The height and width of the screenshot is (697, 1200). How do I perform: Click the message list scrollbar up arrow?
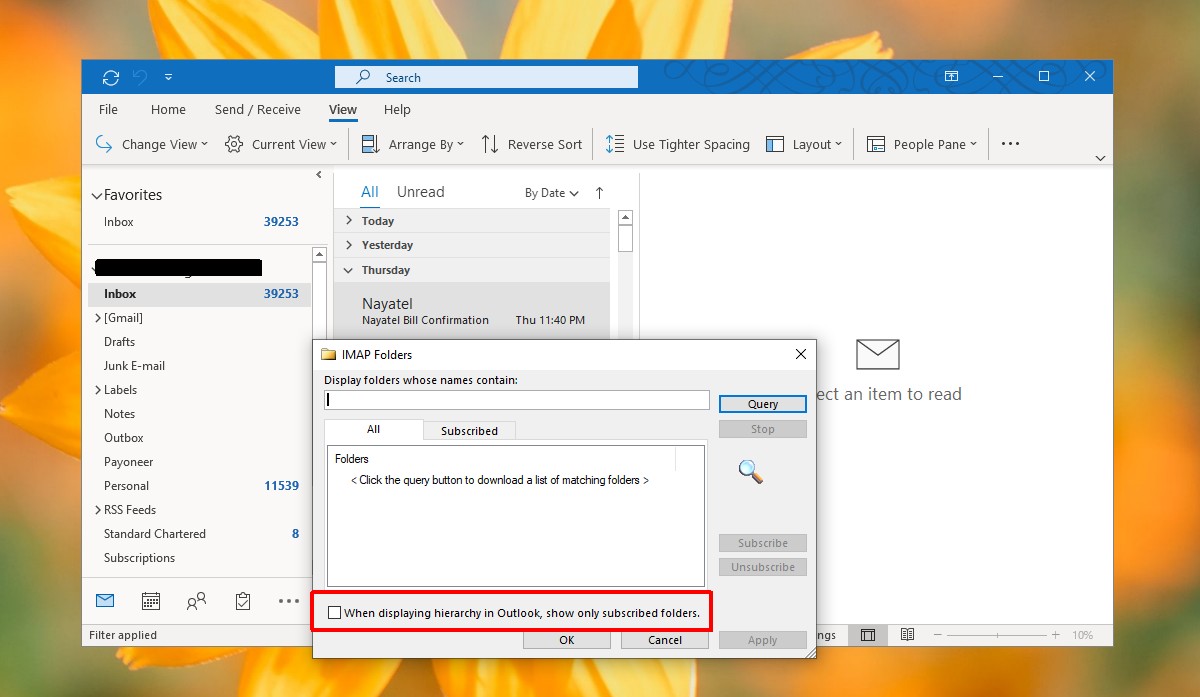pos(626,217)
